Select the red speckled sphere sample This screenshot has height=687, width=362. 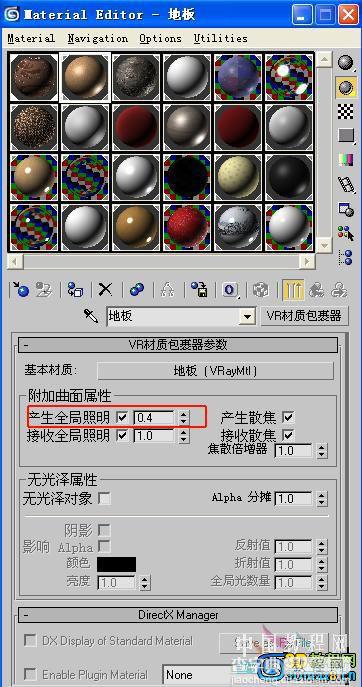tap(187, 227)
